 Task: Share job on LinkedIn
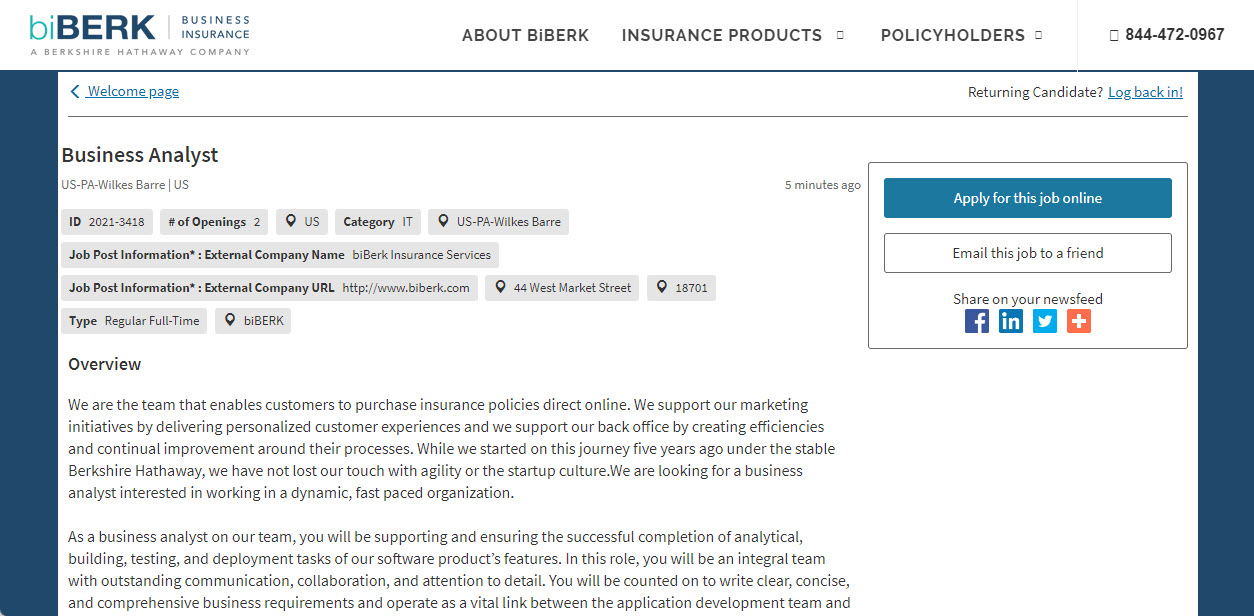pyautogui.click(x=1011, y=321)
